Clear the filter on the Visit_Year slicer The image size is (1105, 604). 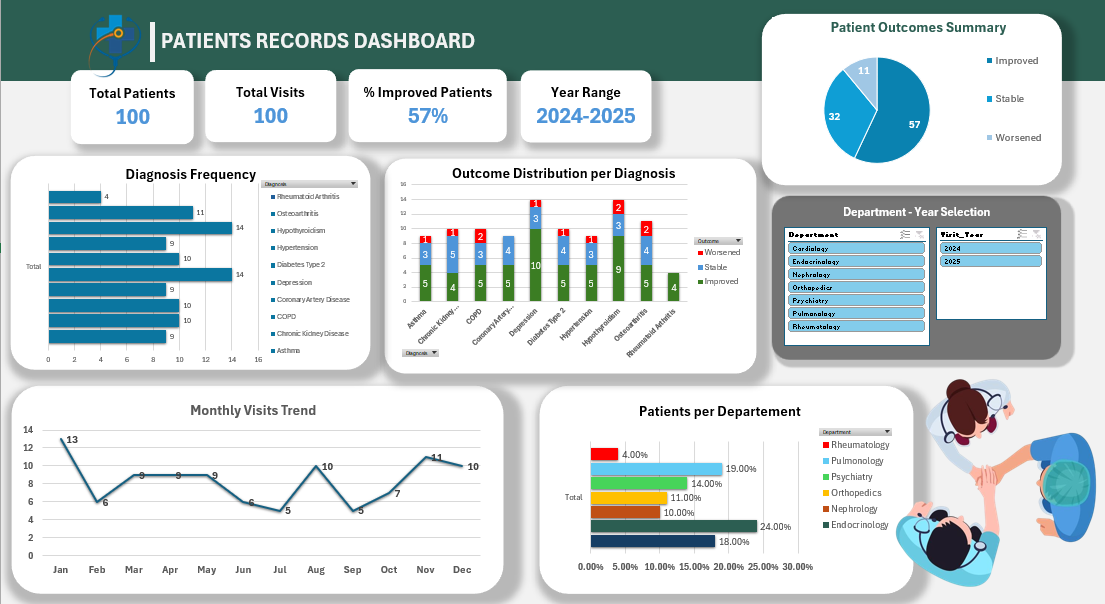point(1036,233)
